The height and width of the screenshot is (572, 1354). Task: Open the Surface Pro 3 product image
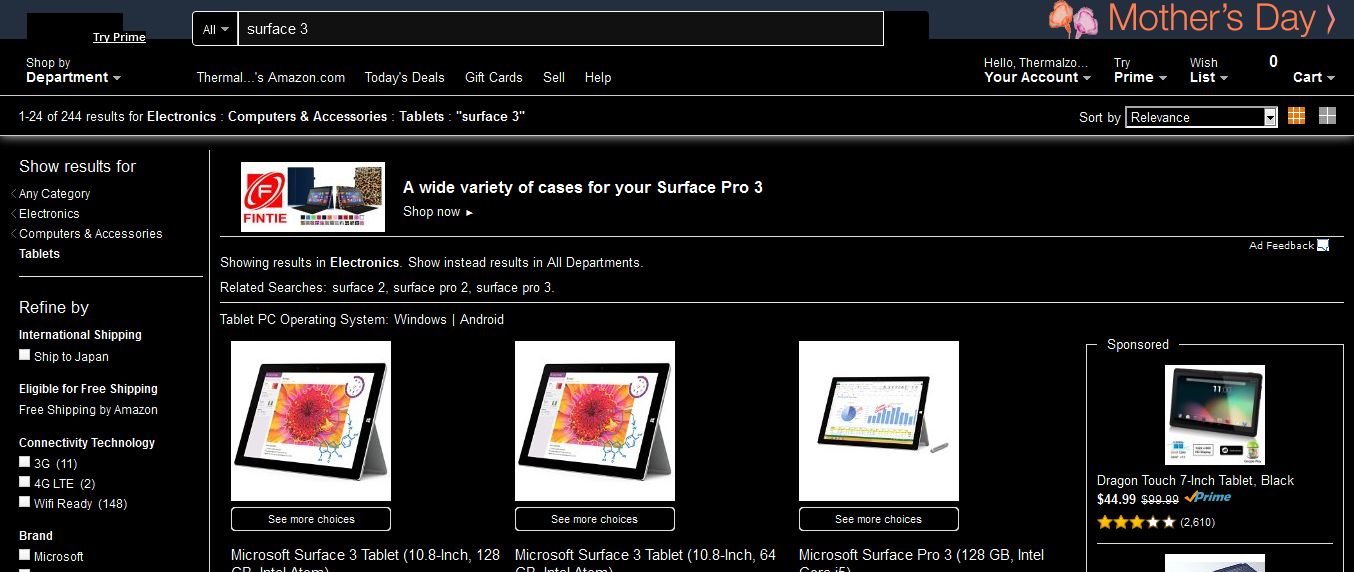tap(879, 421)
